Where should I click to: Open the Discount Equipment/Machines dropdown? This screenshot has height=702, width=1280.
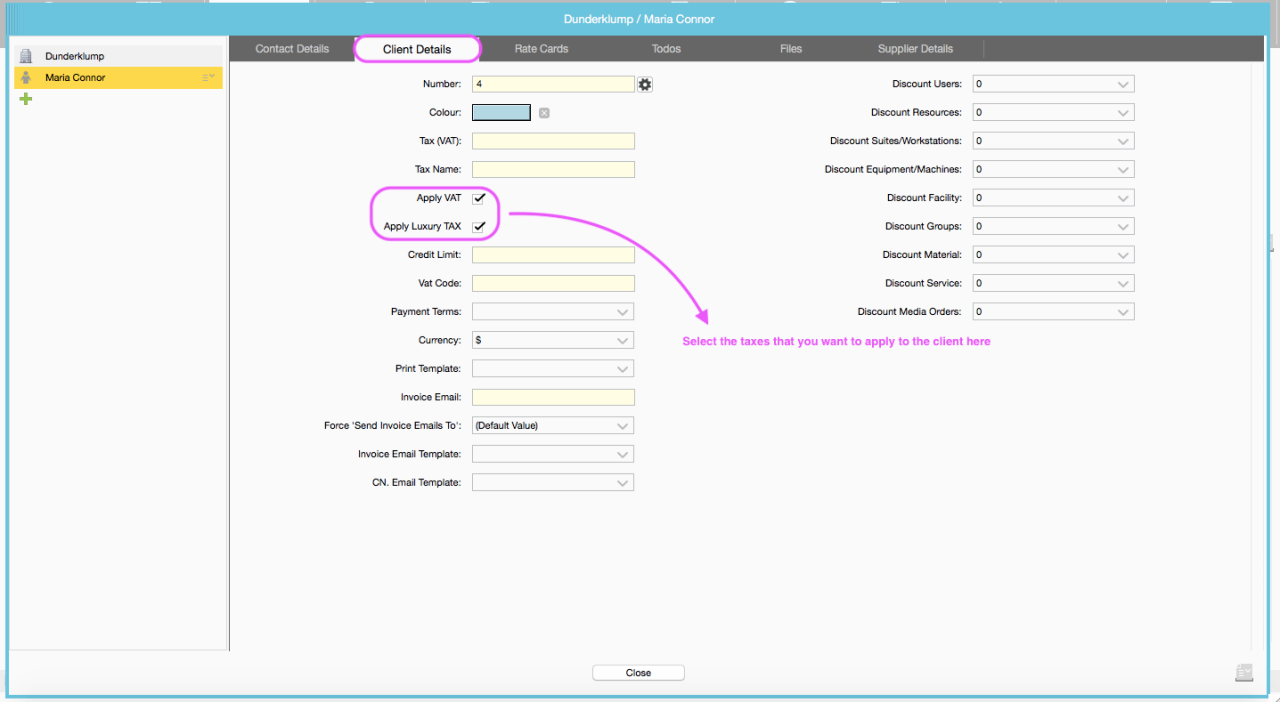pos(1054,170)
